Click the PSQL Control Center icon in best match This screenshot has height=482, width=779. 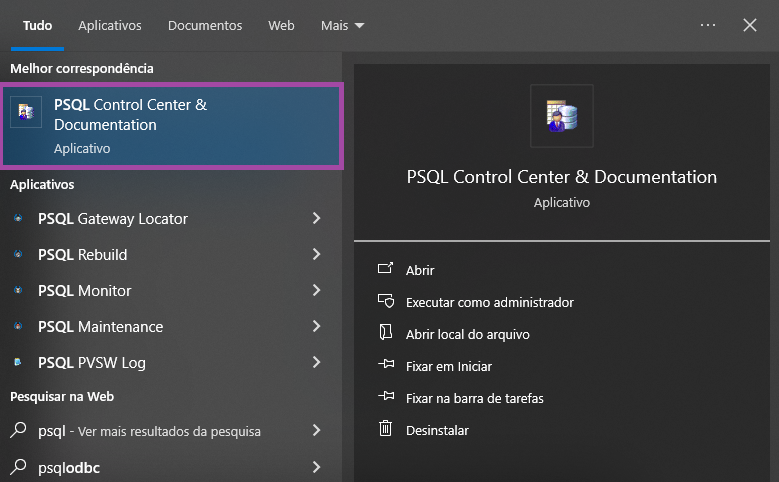click(26, 112)
